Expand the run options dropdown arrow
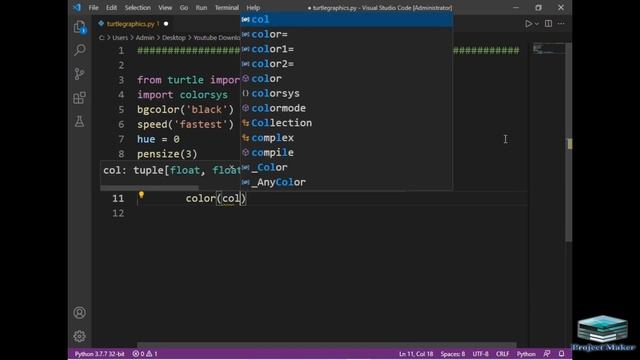 pos(537,24)
